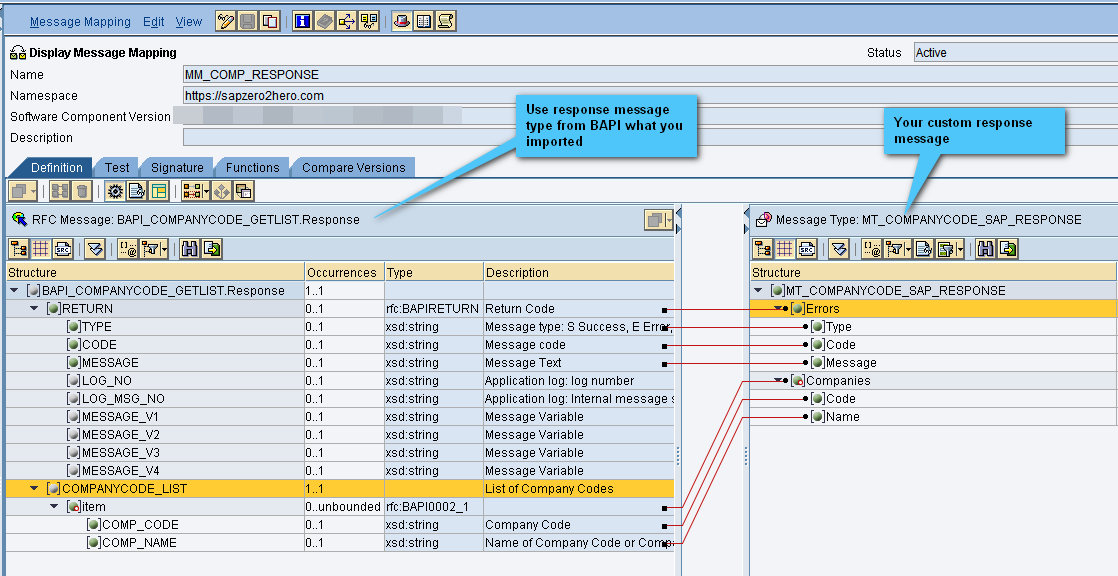Click the red hat icon in top toolbar
This screenshot has width=1118, height=576.
(401, 21)
